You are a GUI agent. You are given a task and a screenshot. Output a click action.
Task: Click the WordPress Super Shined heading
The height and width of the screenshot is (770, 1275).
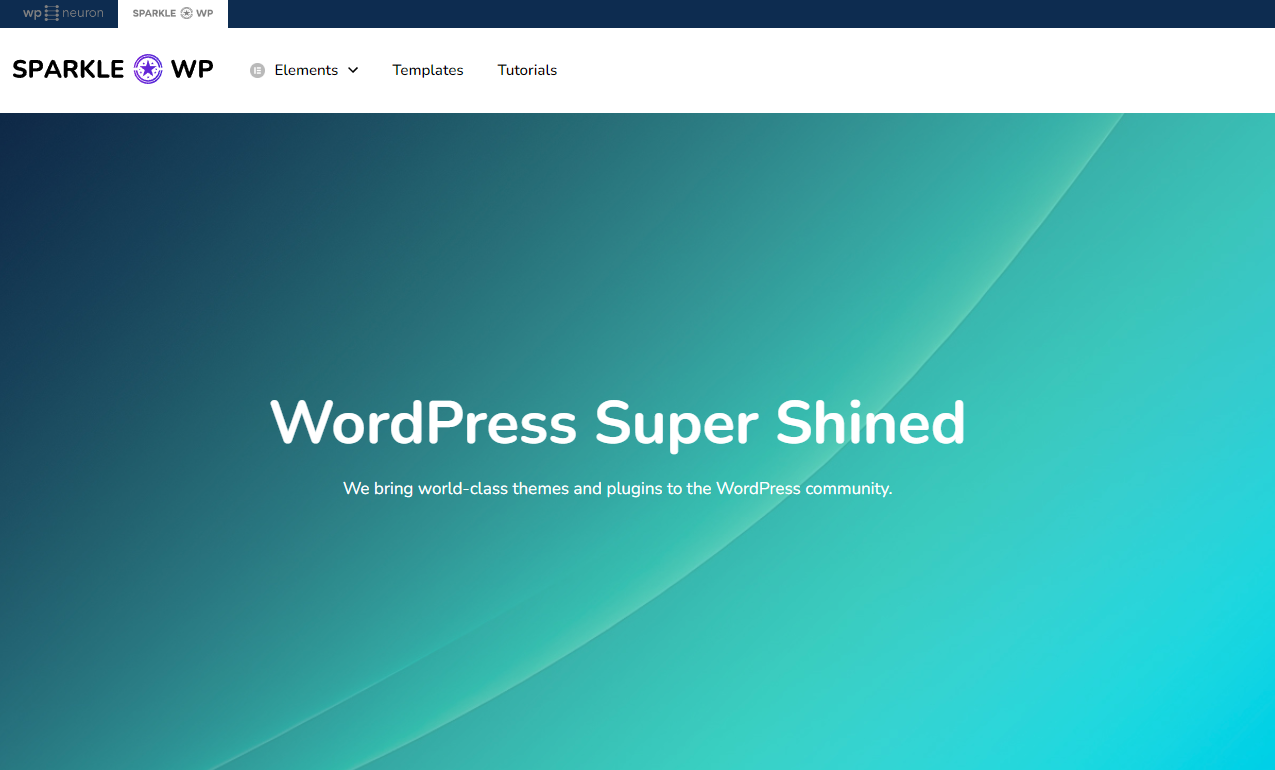(x=617, y=423)
